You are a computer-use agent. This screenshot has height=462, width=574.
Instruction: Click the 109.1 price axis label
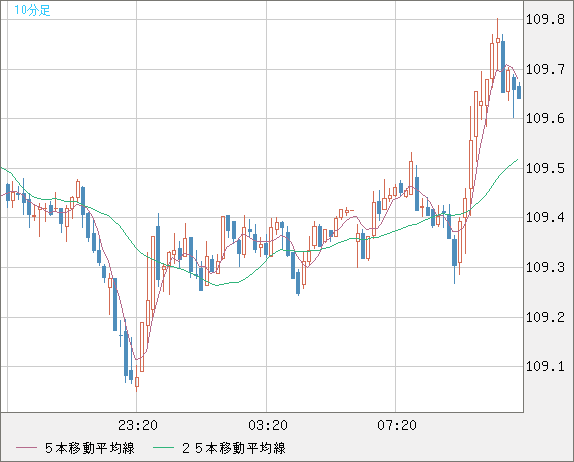pos(545,366)
